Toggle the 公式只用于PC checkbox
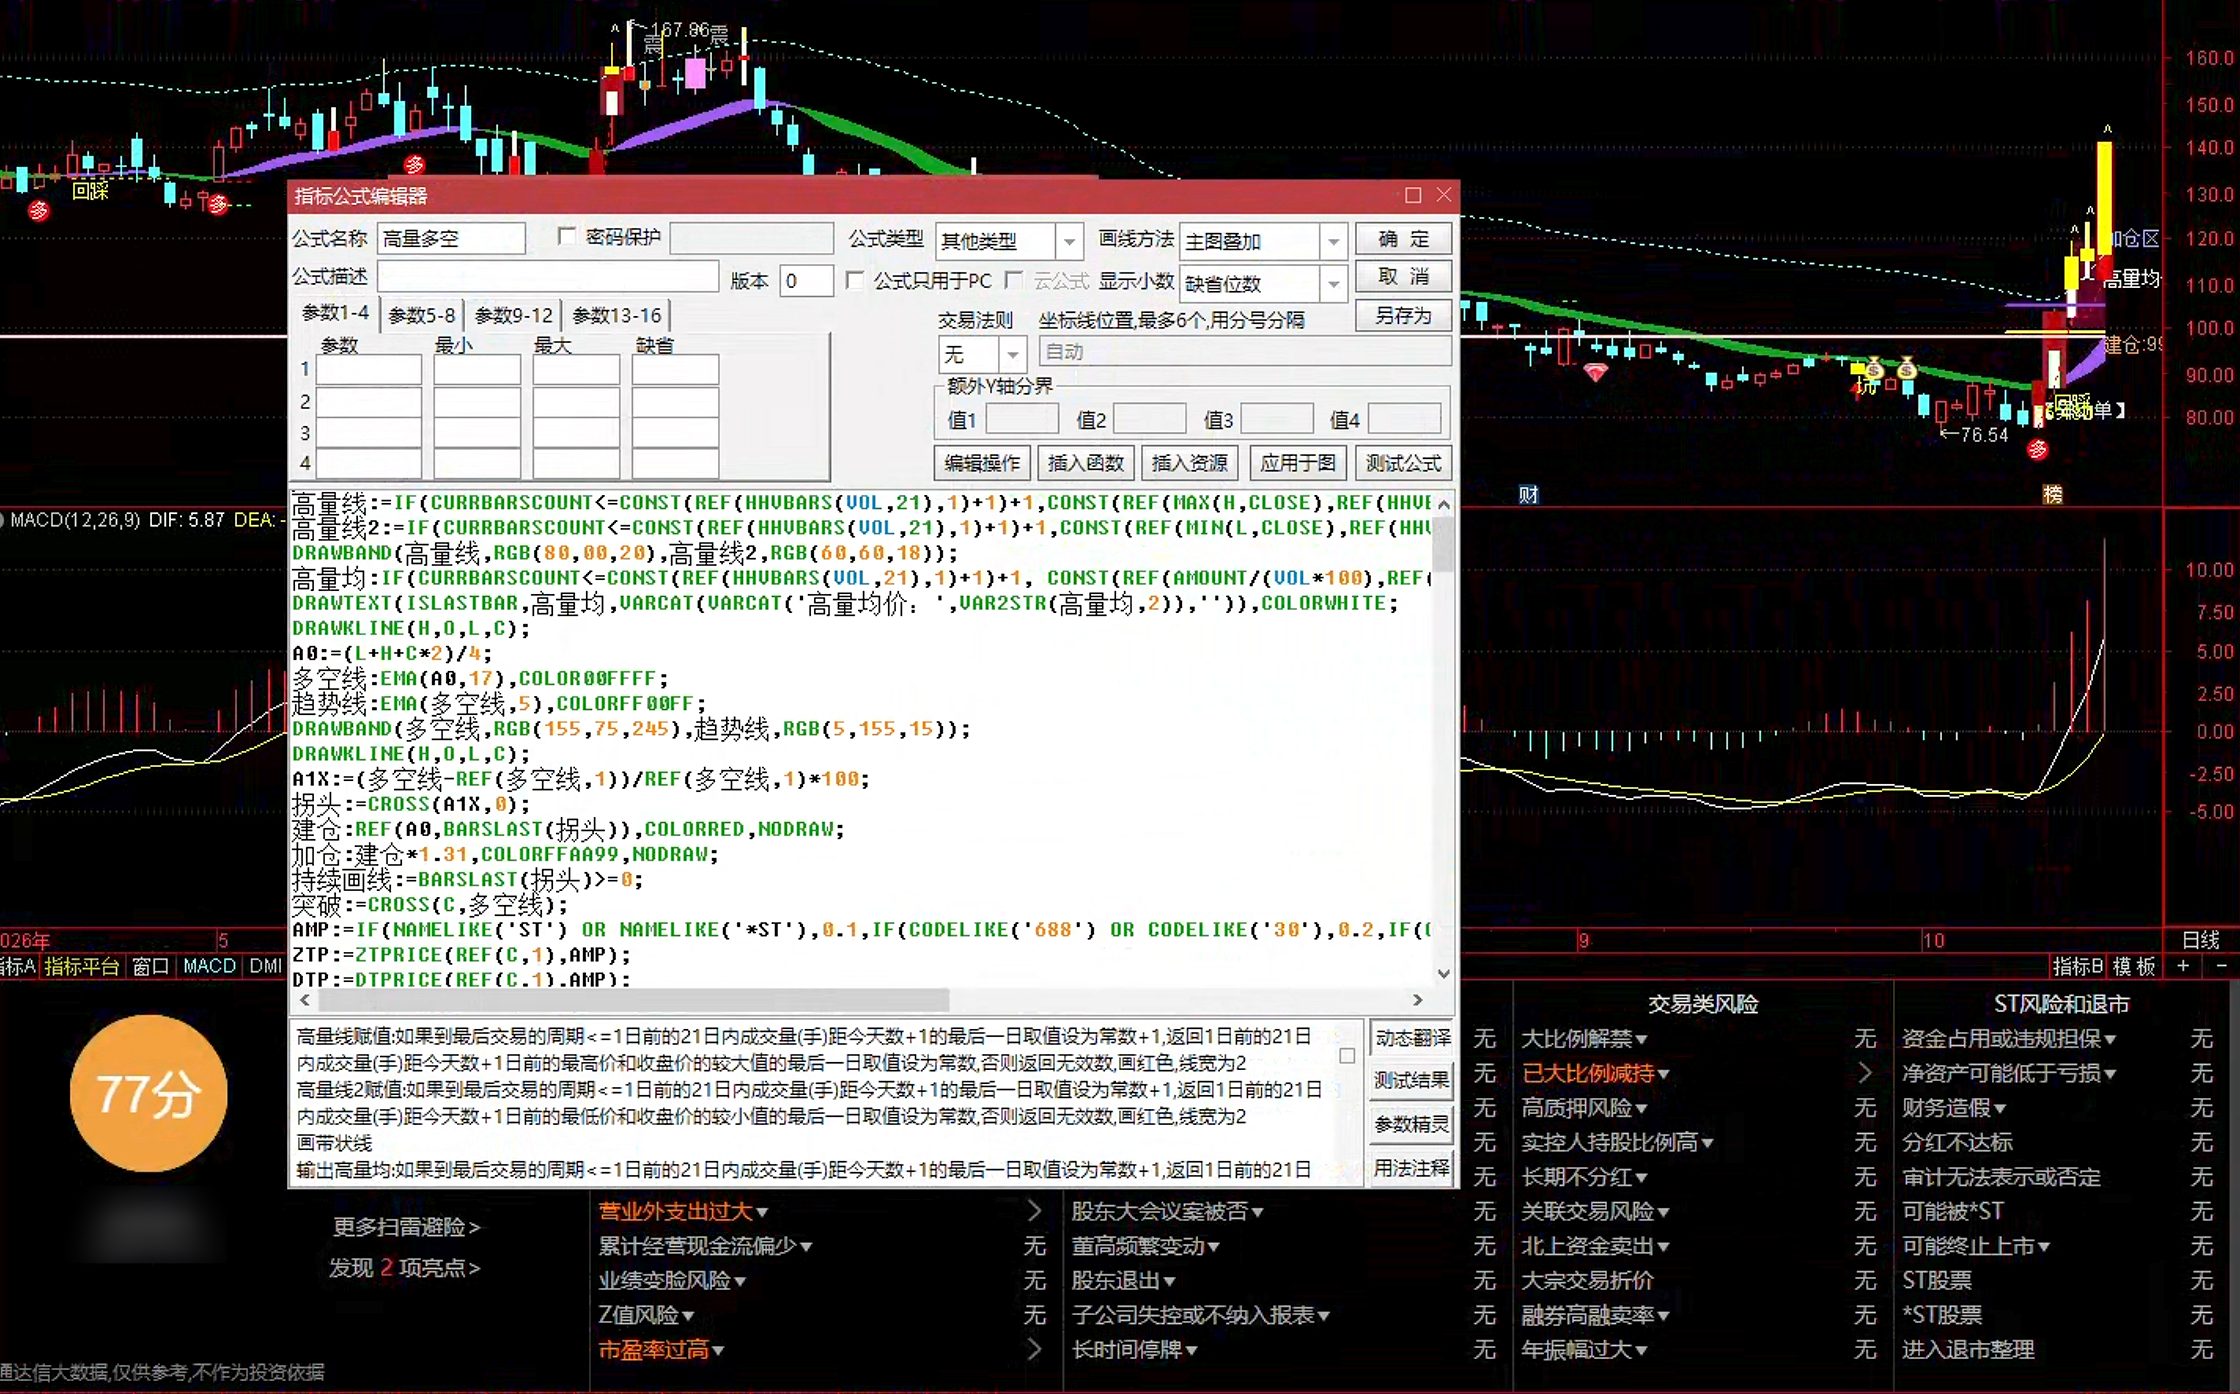 click(855, 281)
